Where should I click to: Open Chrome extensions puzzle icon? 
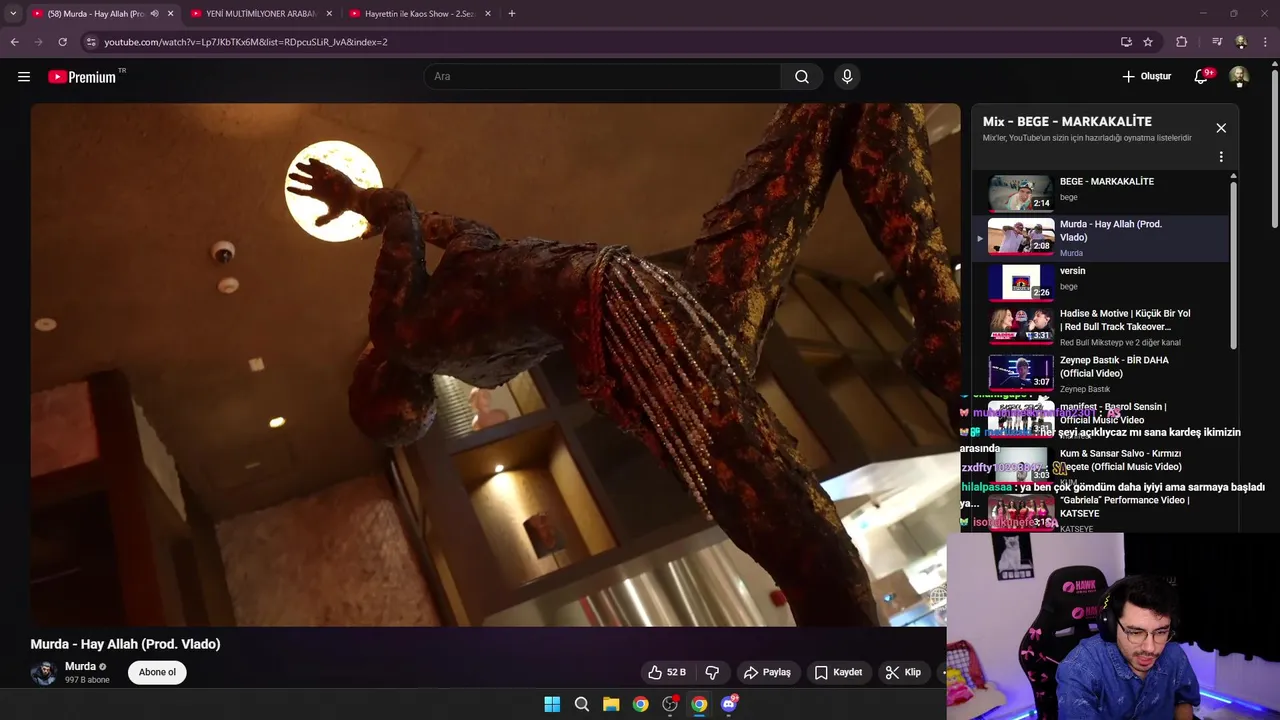point(1182,42)
